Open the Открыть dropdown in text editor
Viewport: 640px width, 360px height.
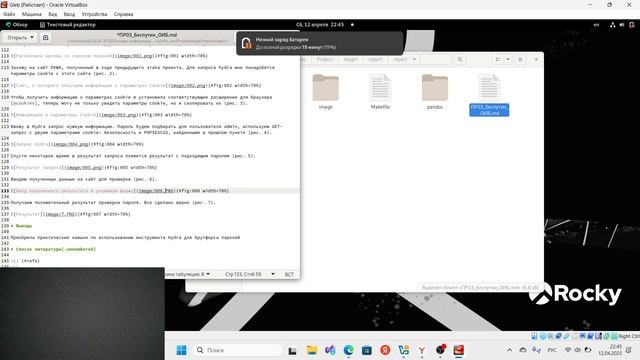(20, 38)
